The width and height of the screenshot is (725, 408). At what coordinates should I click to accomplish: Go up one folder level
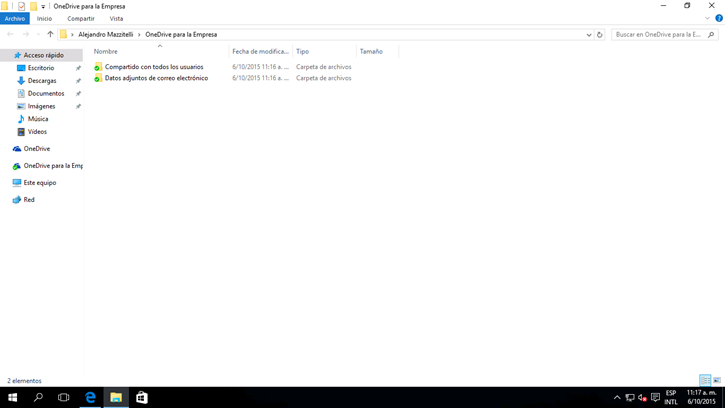pos(50,34)
